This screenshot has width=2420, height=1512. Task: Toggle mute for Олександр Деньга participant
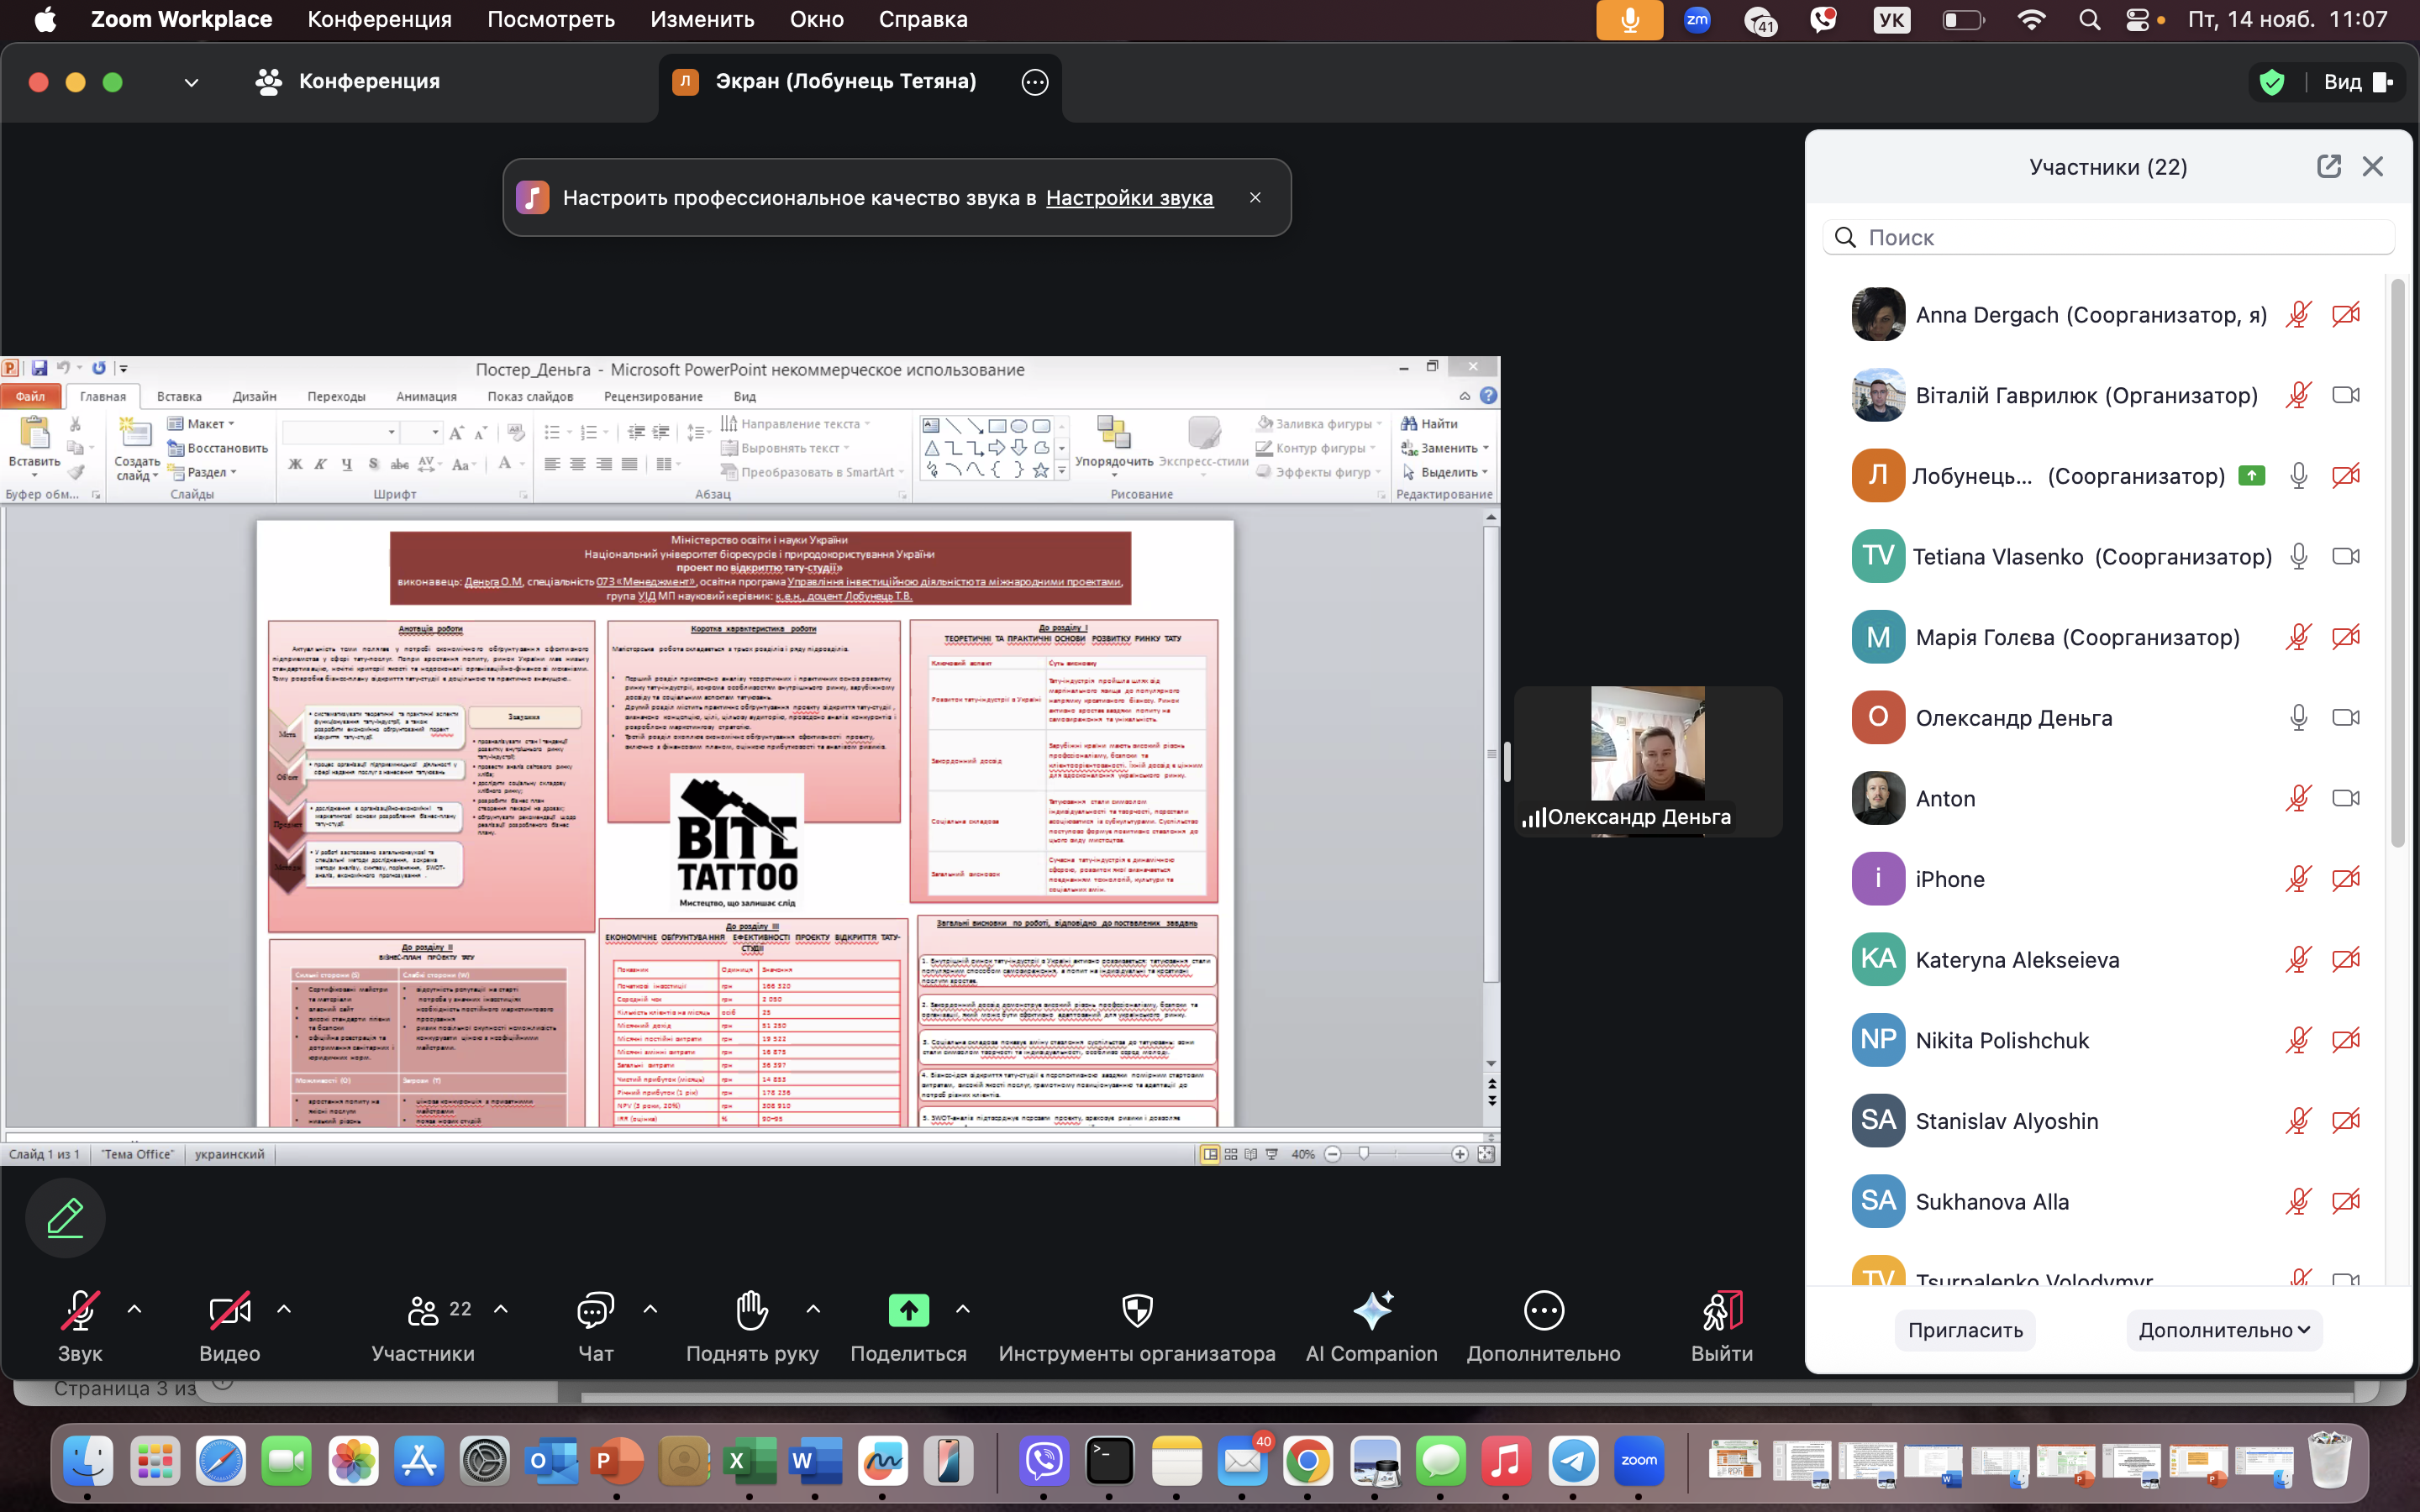(2298, 717)
